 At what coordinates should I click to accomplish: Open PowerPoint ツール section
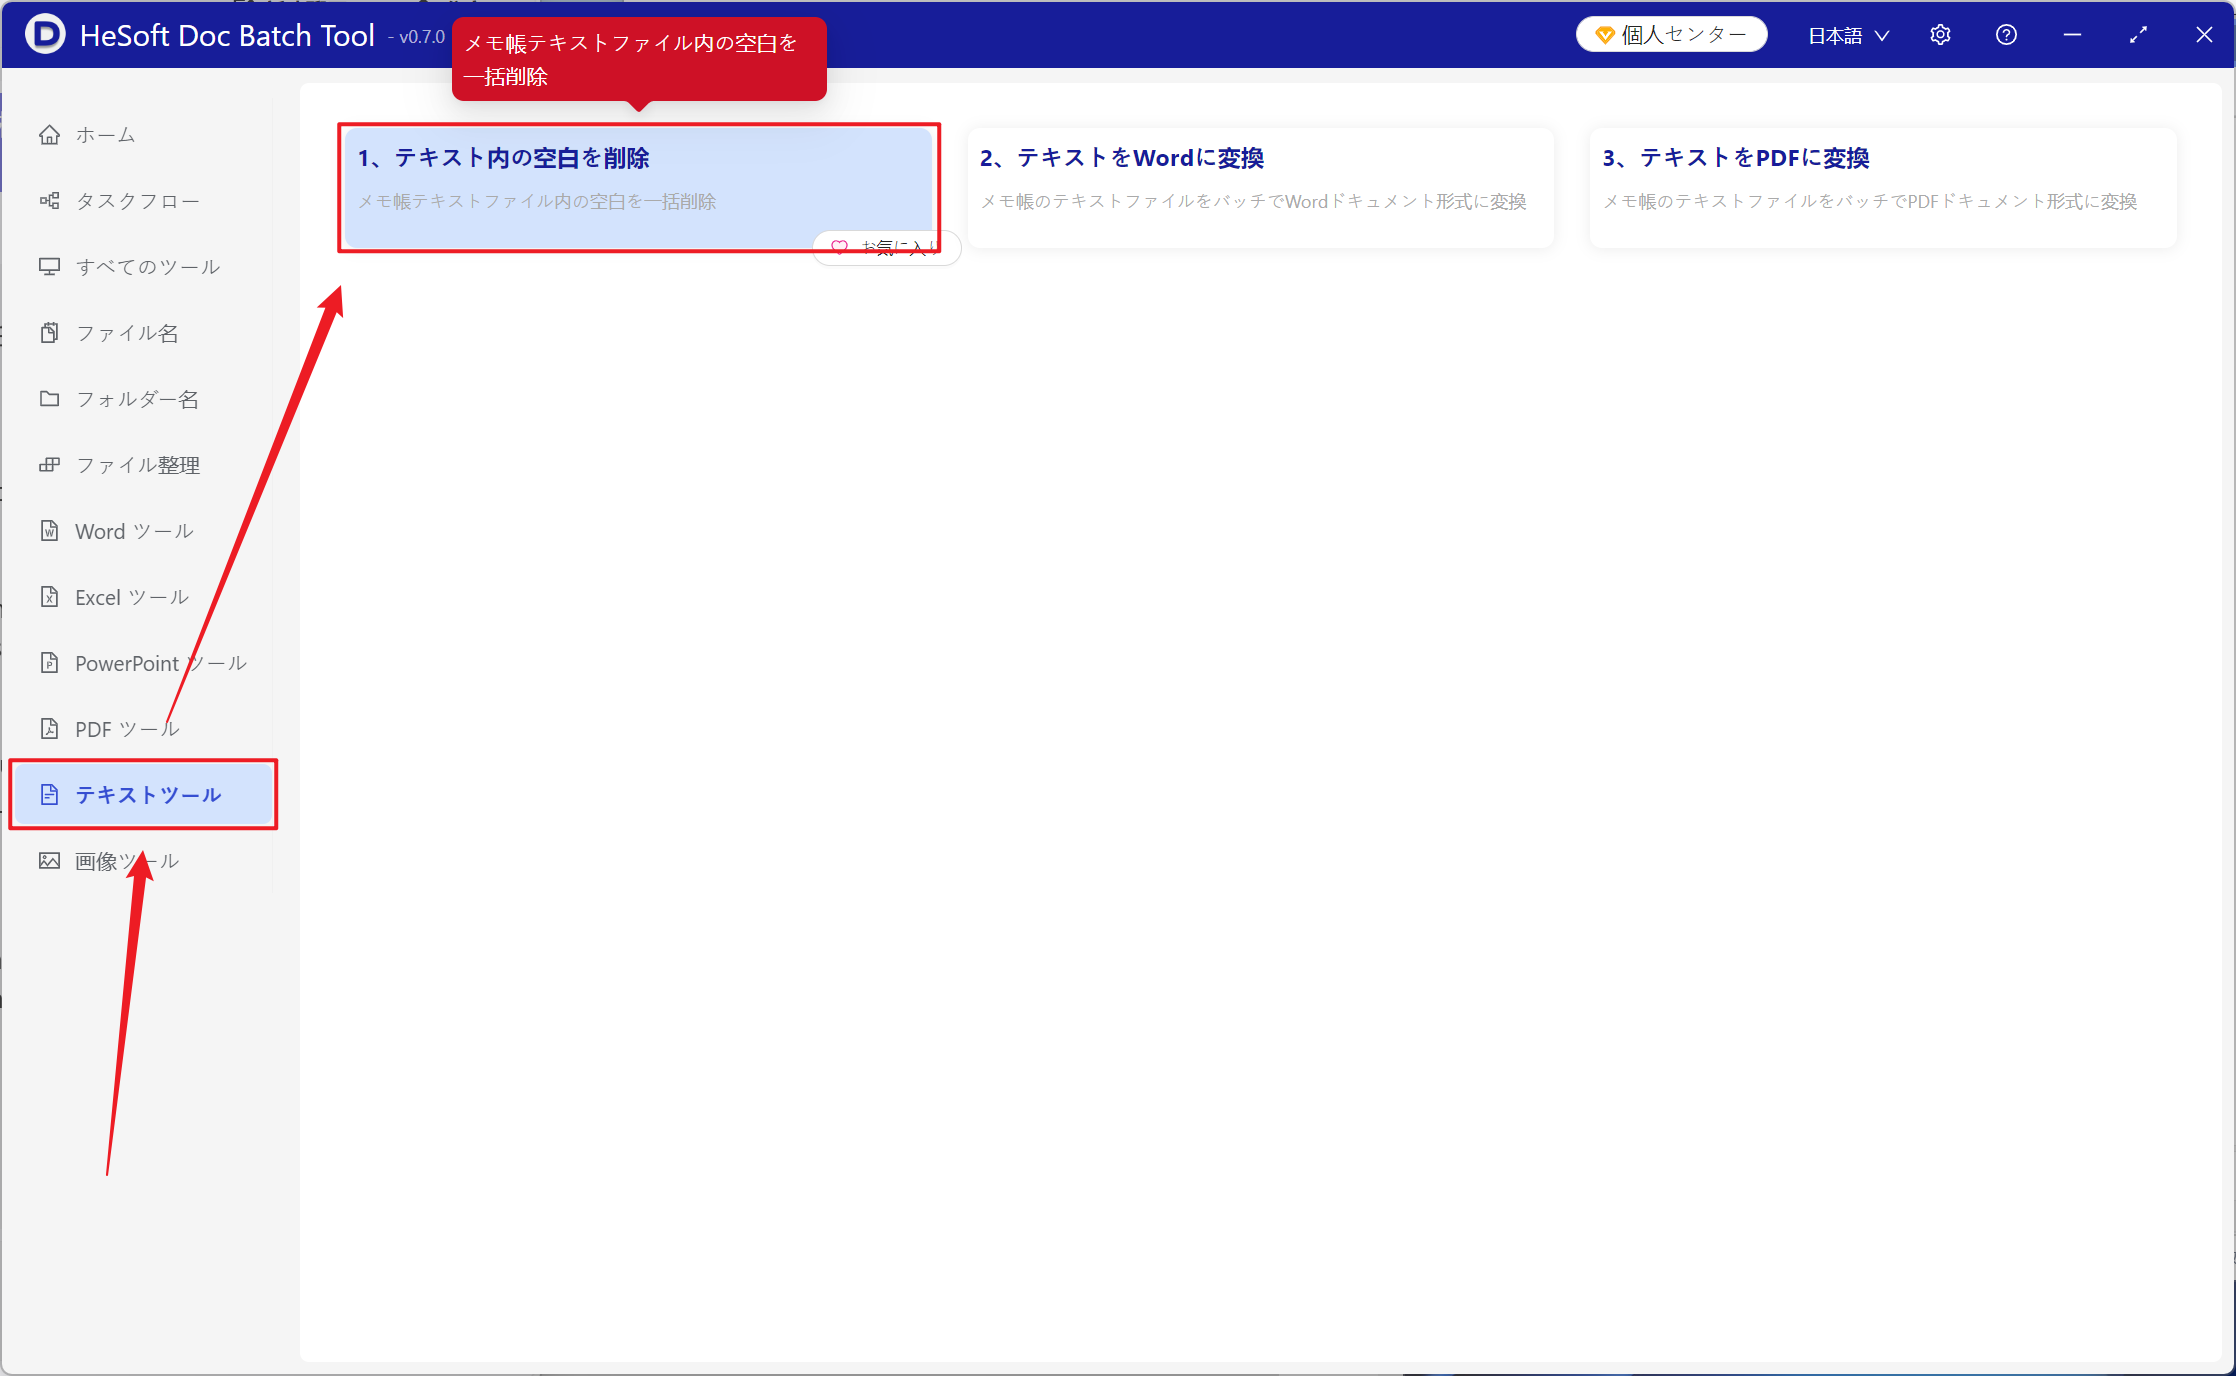(141, 663)
